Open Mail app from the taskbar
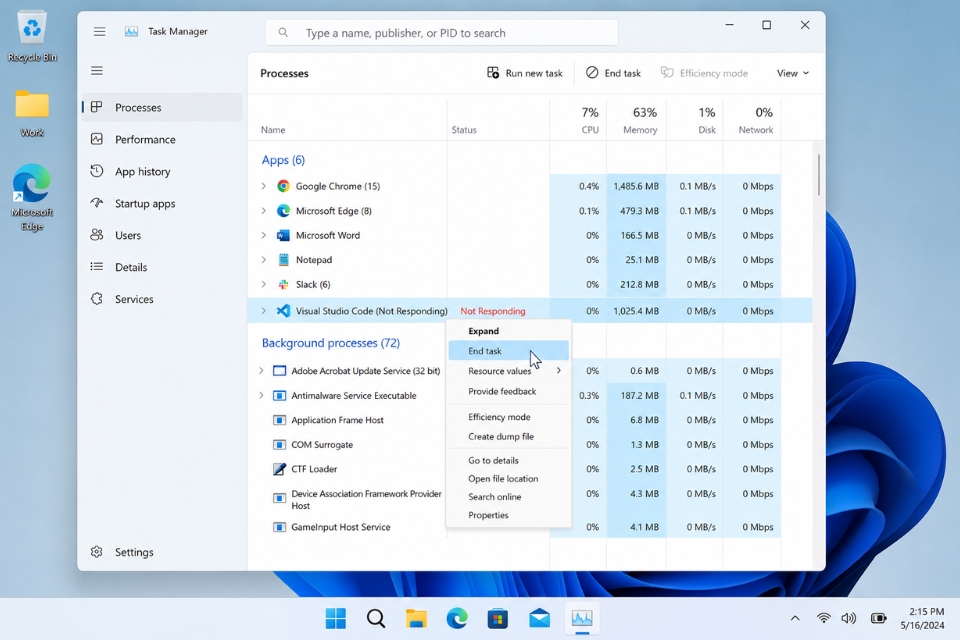960x640 pixels. click(x=539, y=619)
